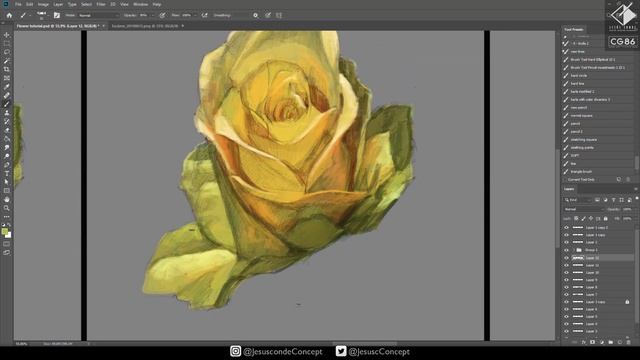640x360 pixels.
Task: Select the Crop tool
Action: click(7, 69)
